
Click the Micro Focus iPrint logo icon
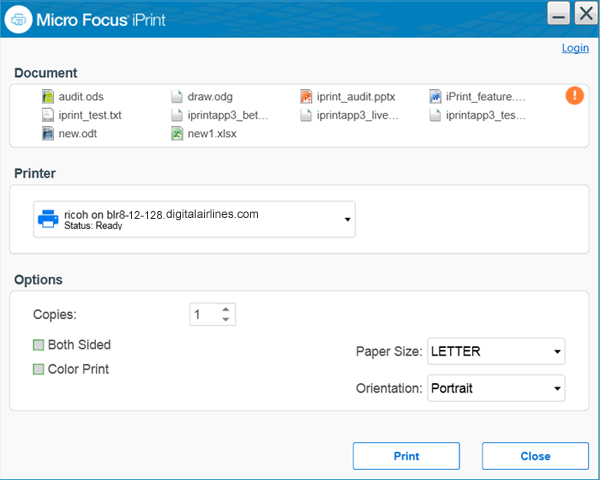tap(19, 19)
